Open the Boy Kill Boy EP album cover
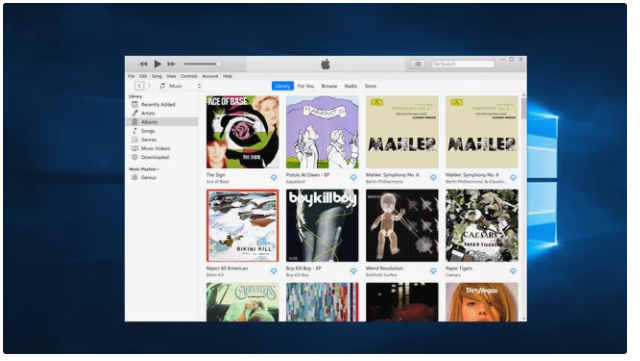The height and width of the screenshot is (361, 640). 322,225
